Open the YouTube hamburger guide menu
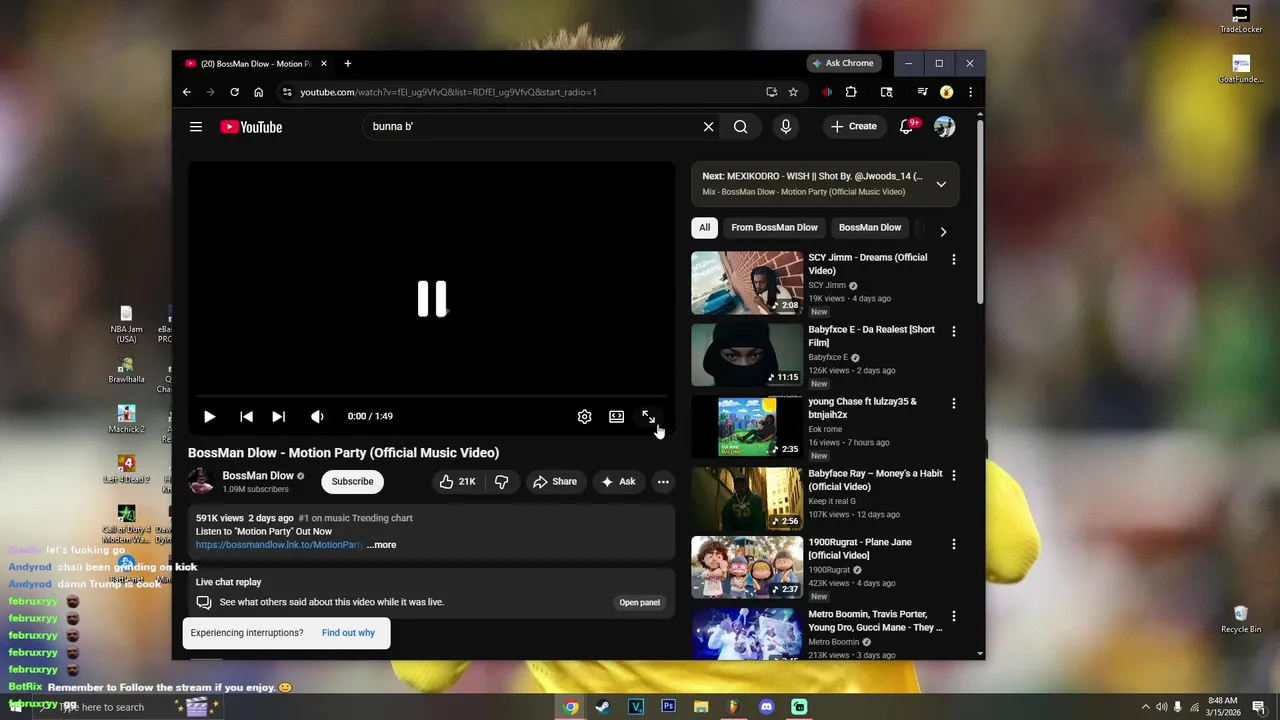1280x720 pixels. point(196,127)
